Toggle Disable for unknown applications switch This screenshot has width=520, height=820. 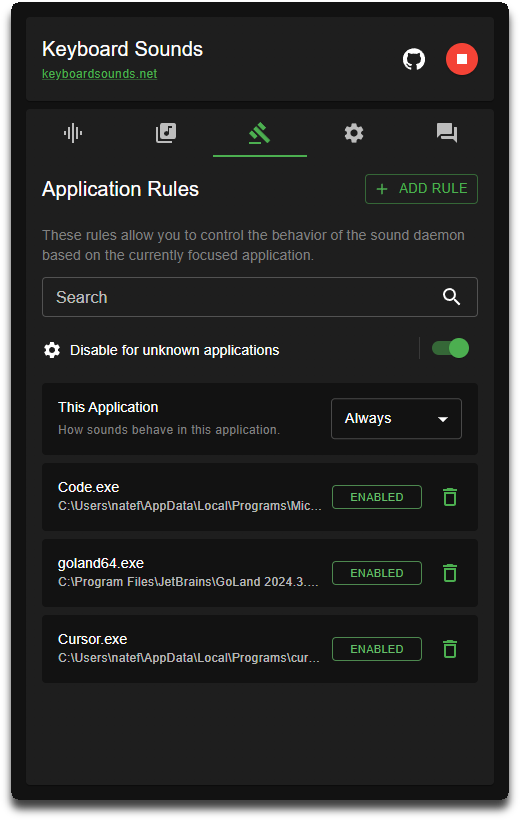point(450,348)
